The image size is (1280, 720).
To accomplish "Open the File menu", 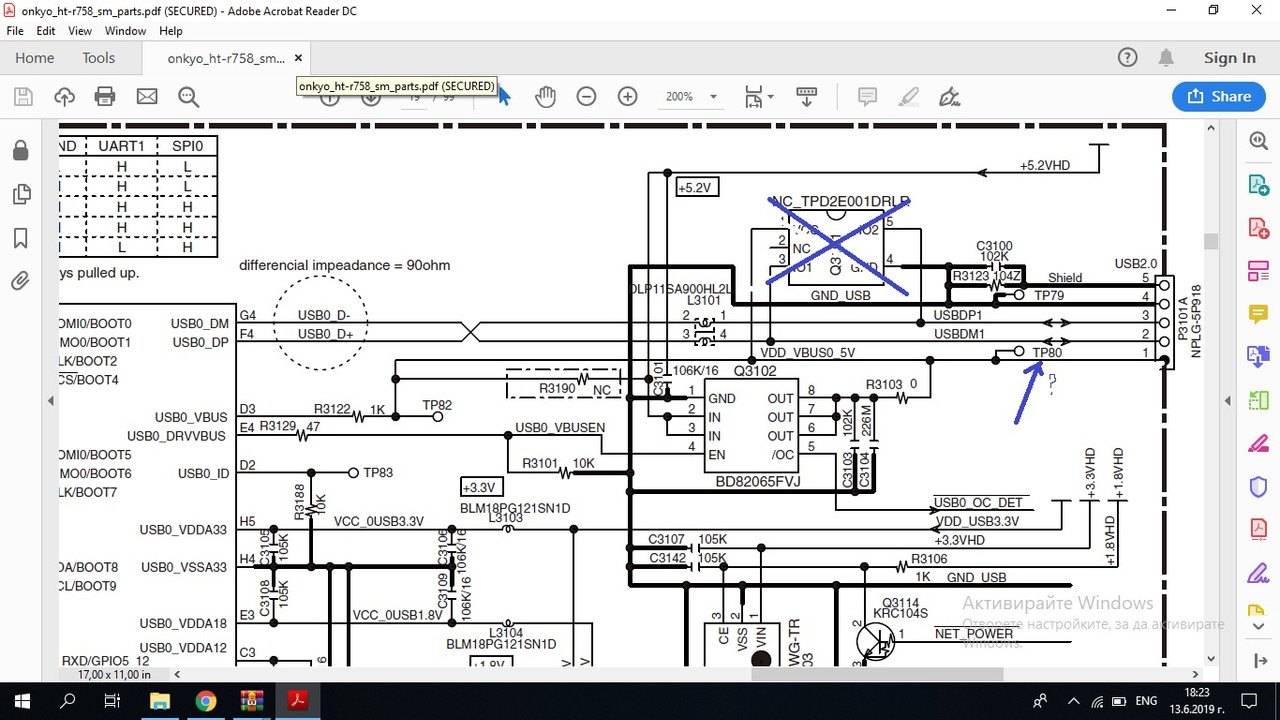I will (x=17, y=31).
